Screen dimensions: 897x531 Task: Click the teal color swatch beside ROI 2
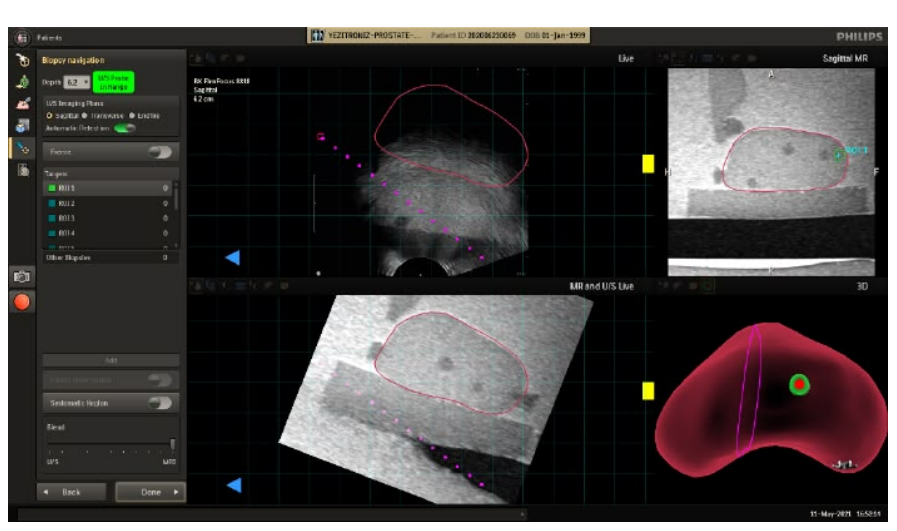52,203
